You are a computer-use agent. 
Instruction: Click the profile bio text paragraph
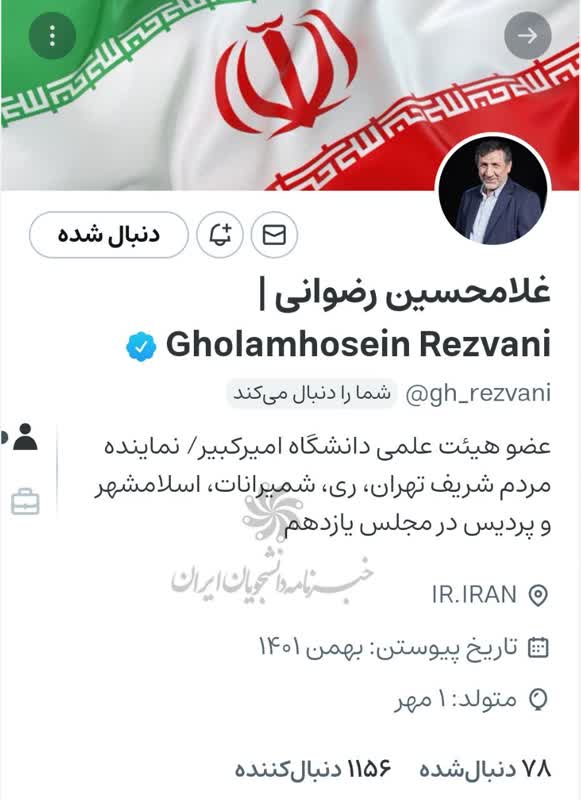[322, 485]
